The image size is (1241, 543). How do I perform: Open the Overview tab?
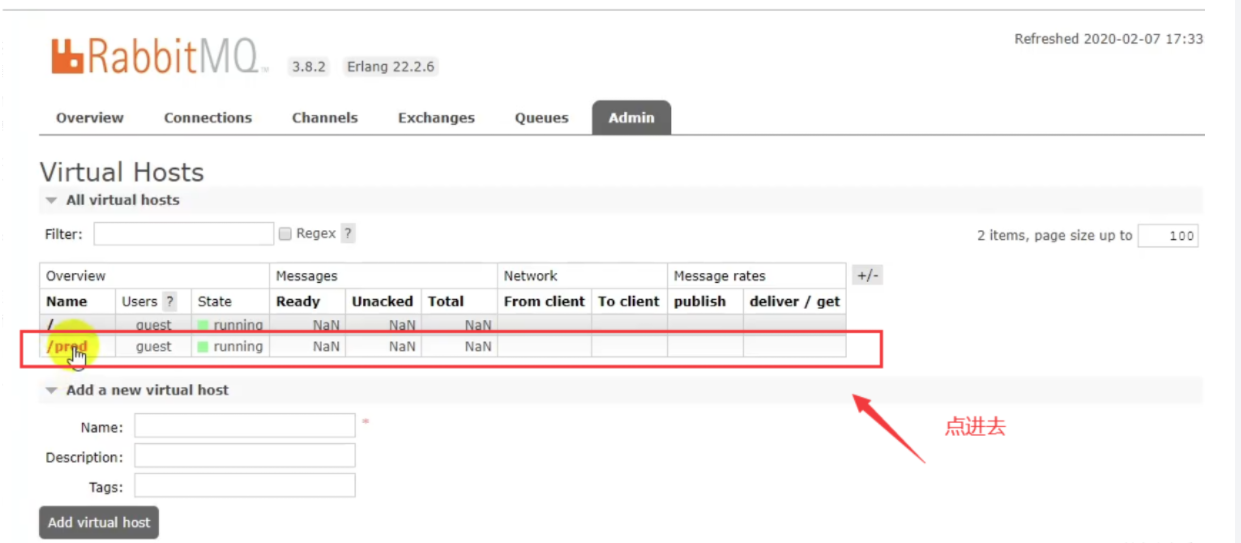point(90,118)
